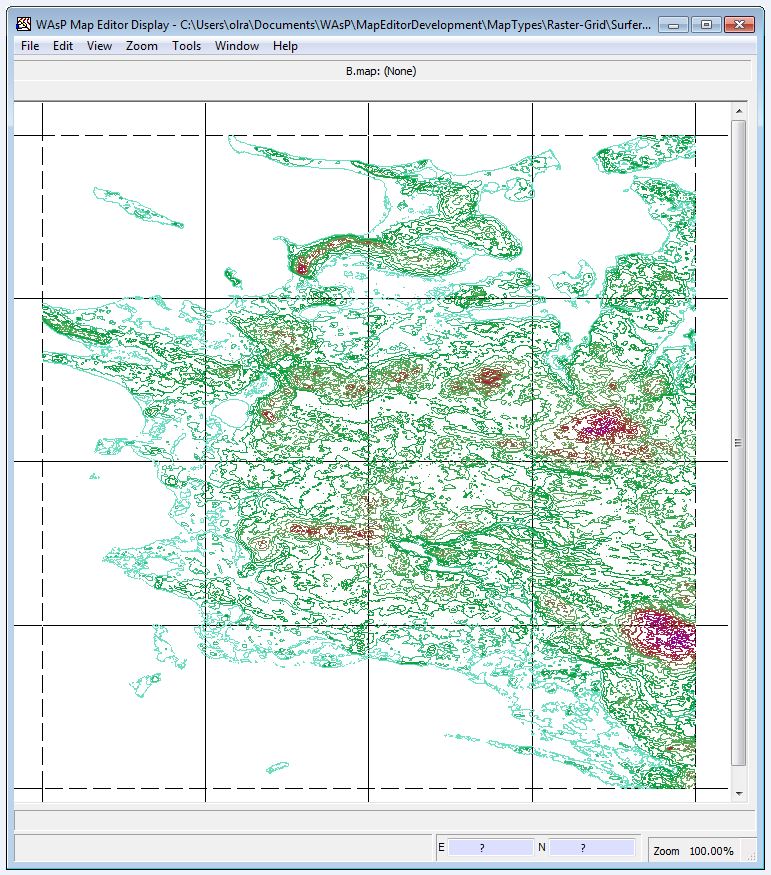Click the window resize grip icon
Image resolution: width=771 pixels, height=875 pixels.
coord(751,856)
